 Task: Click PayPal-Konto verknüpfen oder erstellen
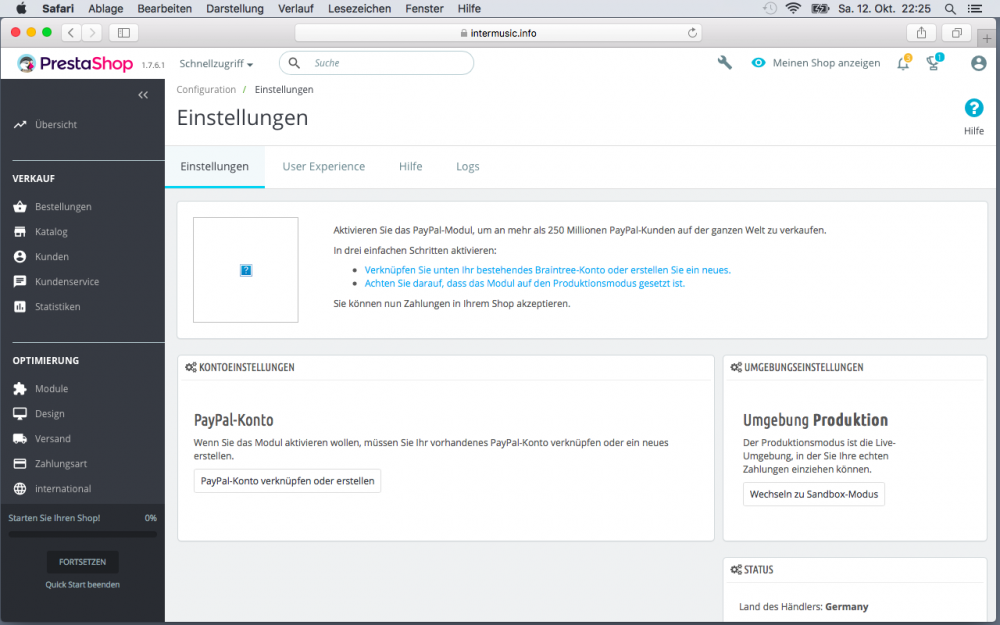(x=287, y=480)
